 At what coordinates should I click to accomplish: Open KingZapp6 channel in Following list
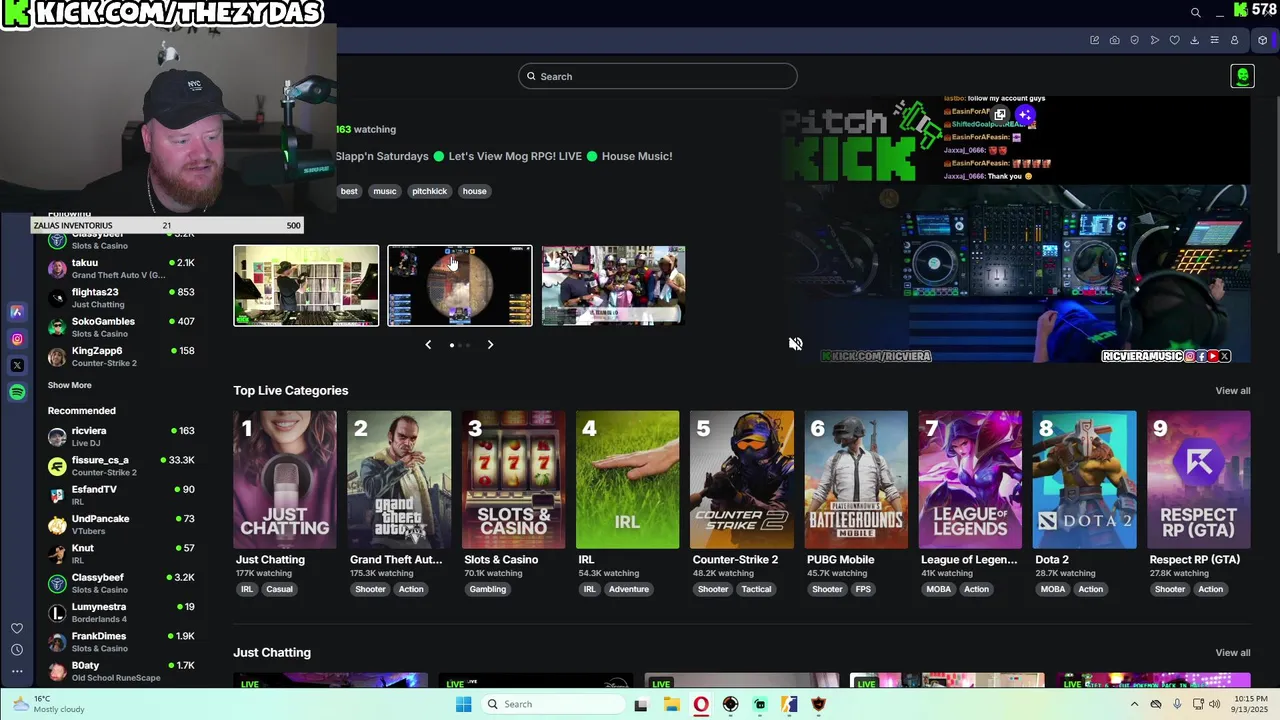click(121, 356)
